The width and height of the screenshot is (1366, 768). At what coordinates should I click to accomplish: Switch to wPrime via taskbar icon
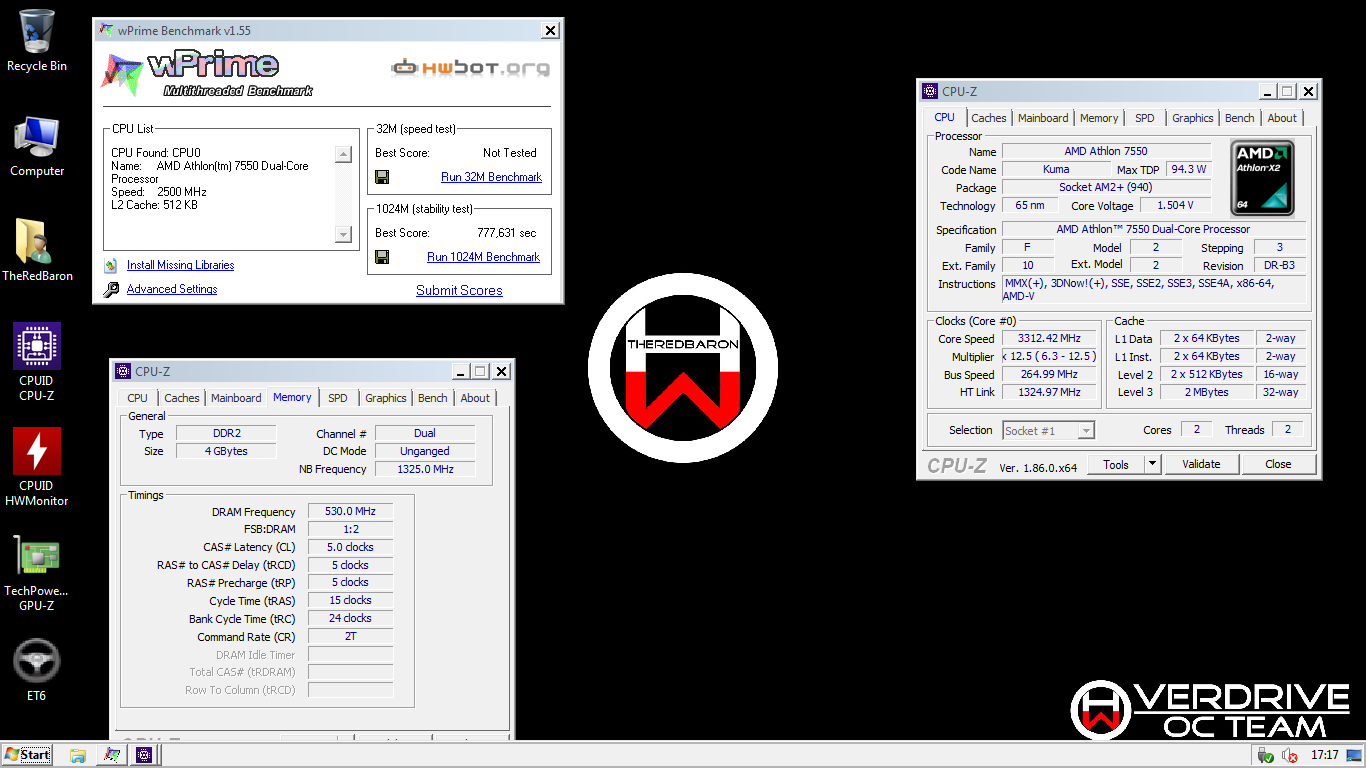click(x=111, y=755)
